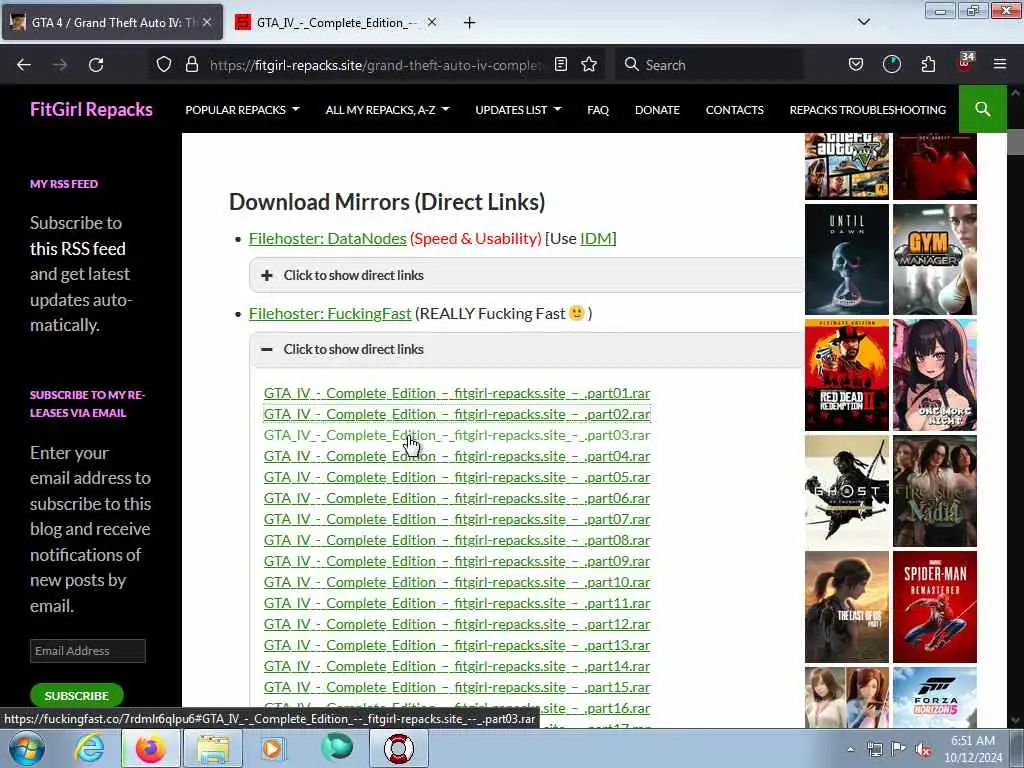
Task: Open the Gym Manager cover thumbnail
Action: 935,259
